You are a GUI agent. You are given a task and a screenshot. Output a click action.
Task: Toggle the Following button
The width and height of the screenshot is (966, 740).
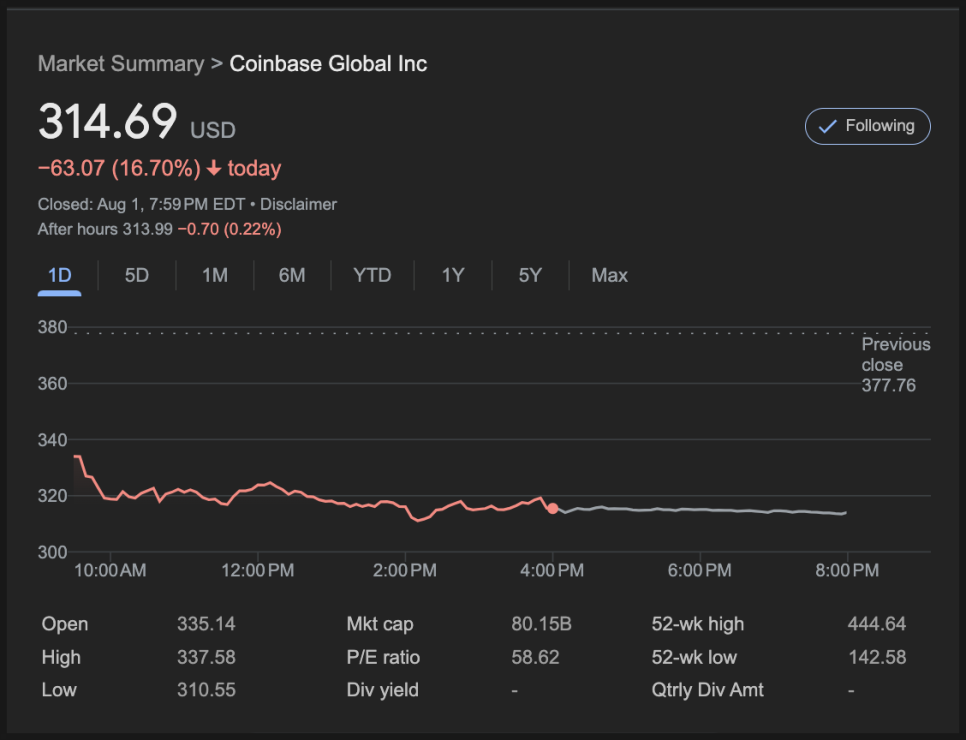tap(867, 126)
